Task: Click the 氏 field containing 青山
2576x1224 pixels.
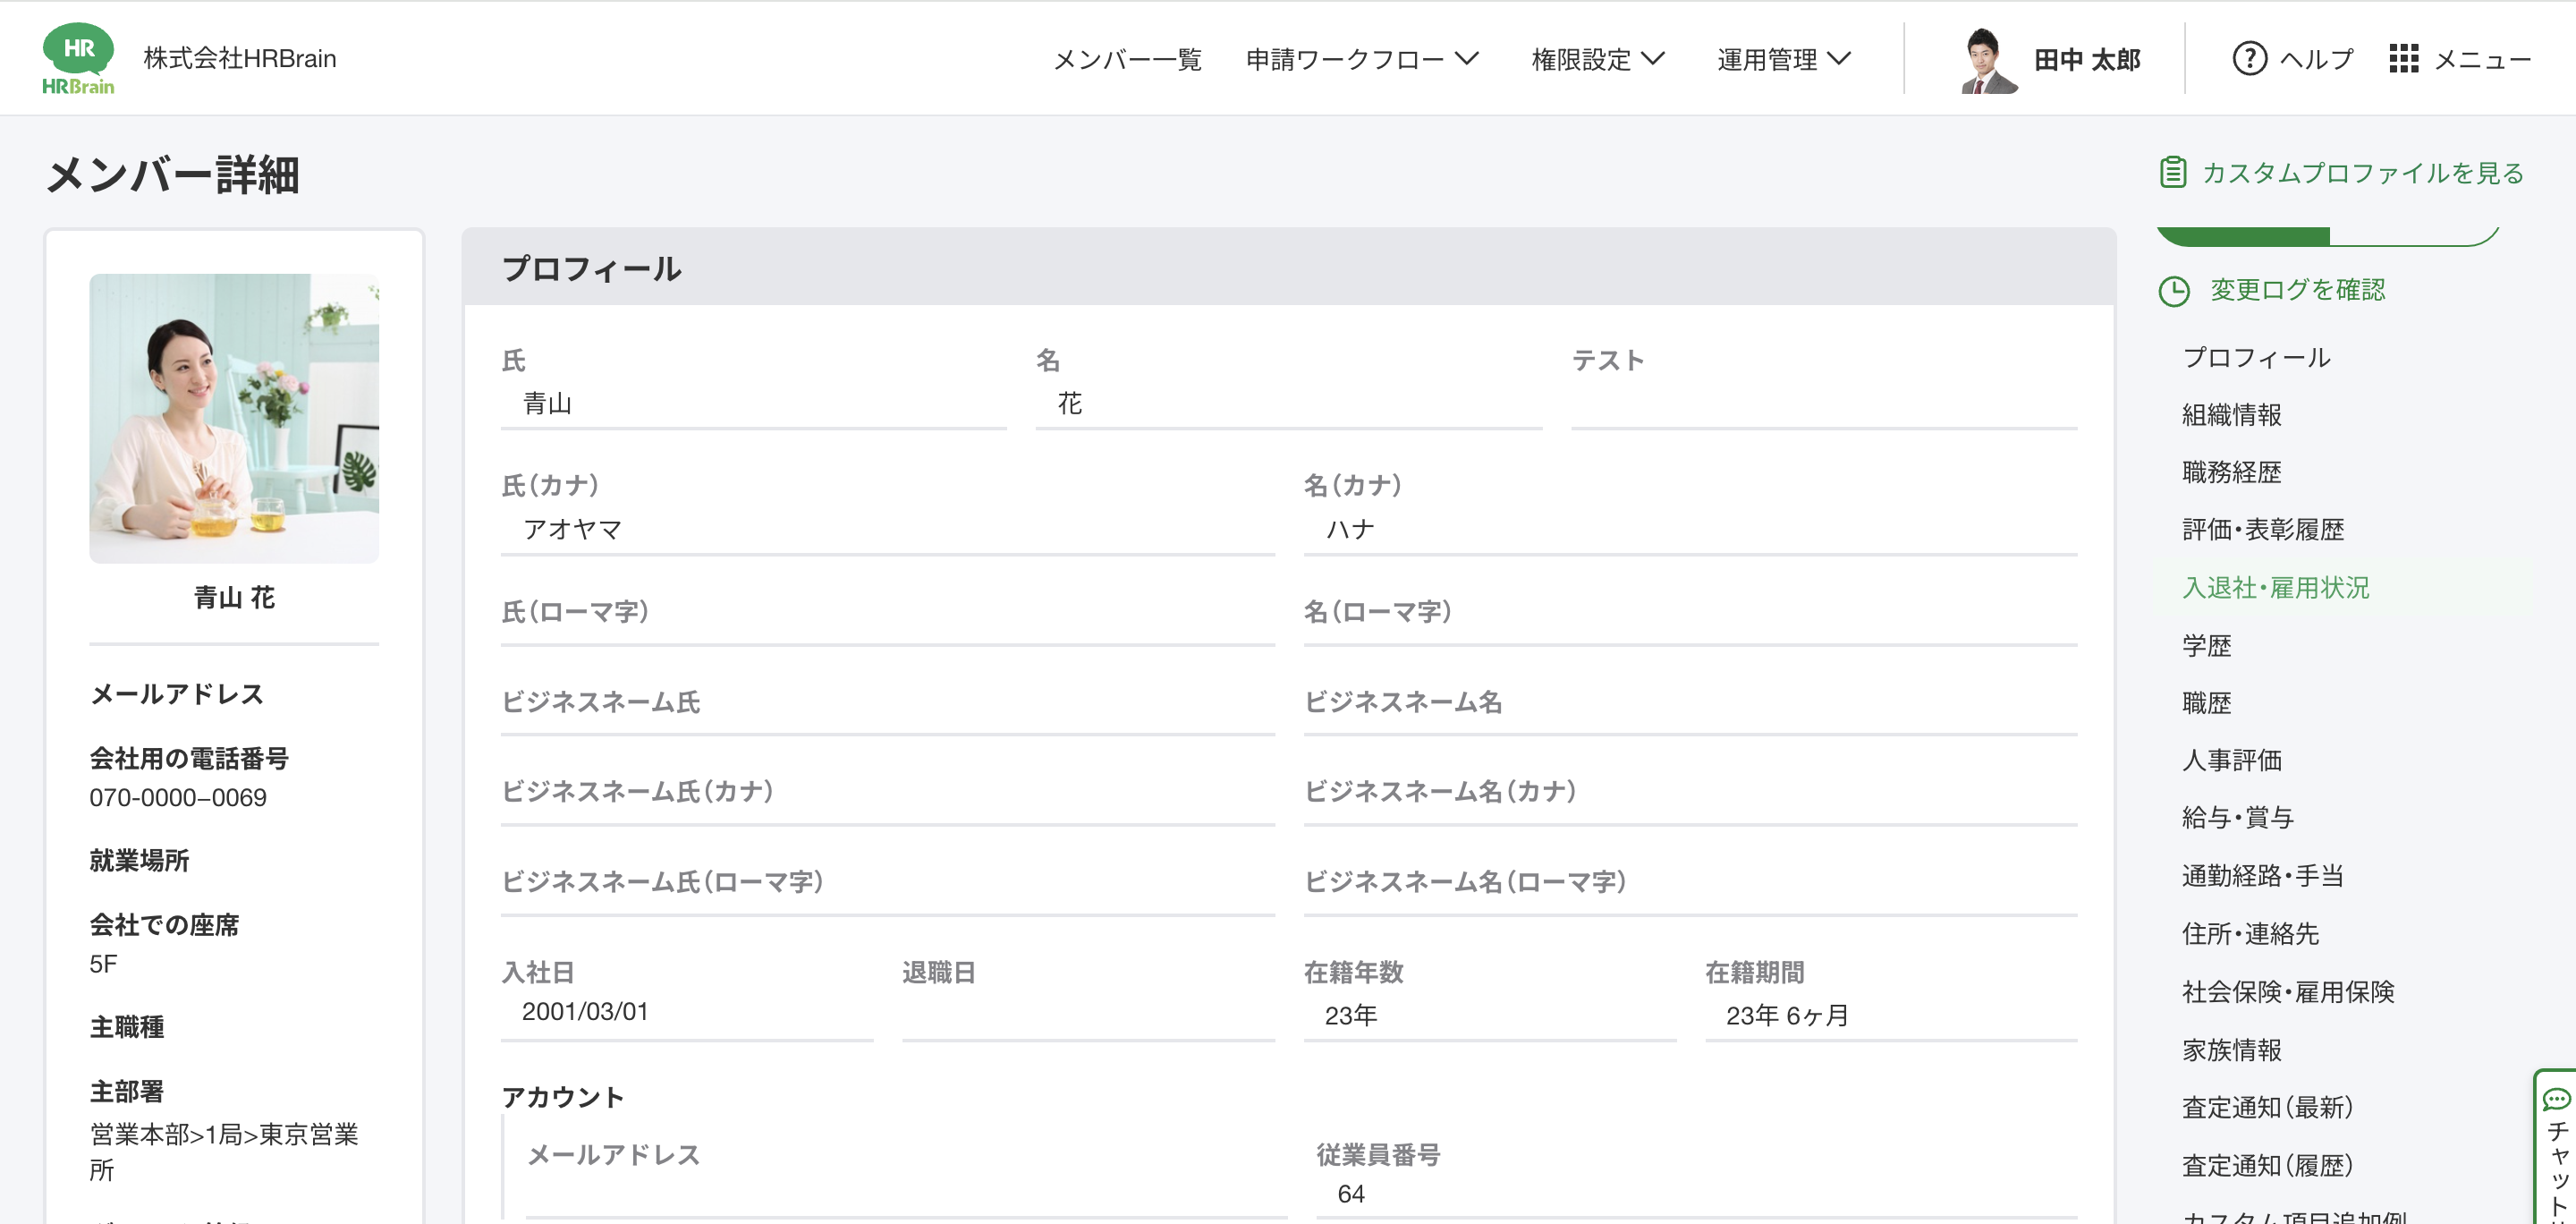Action: (x=753, y=404)
